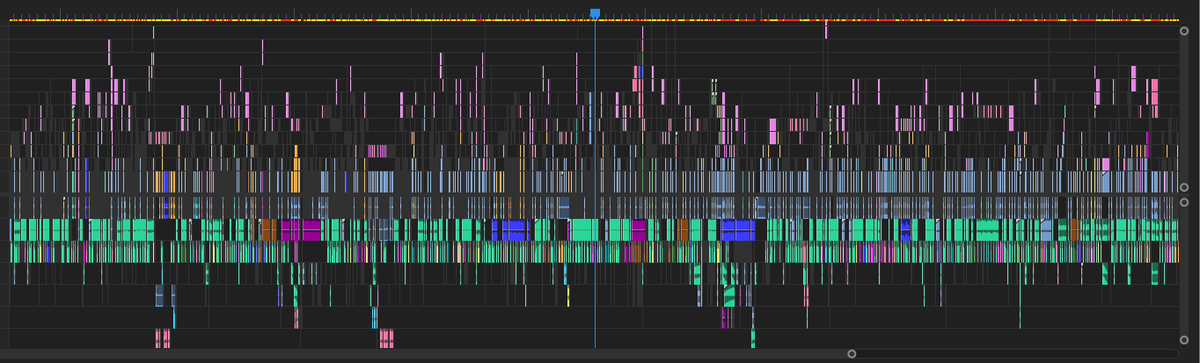Select the large magenta clip on the green track
Viewport: 1200px width, 363px height.
pyautogui.click(x=300, y=229)
